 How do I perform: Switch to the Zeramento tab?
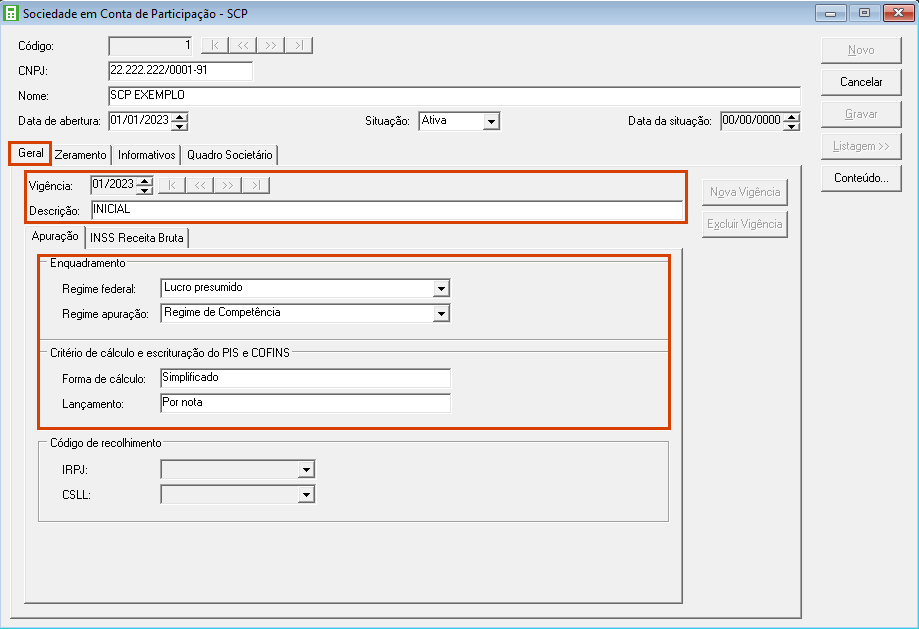pyautogui.click(x=81, y=155)
